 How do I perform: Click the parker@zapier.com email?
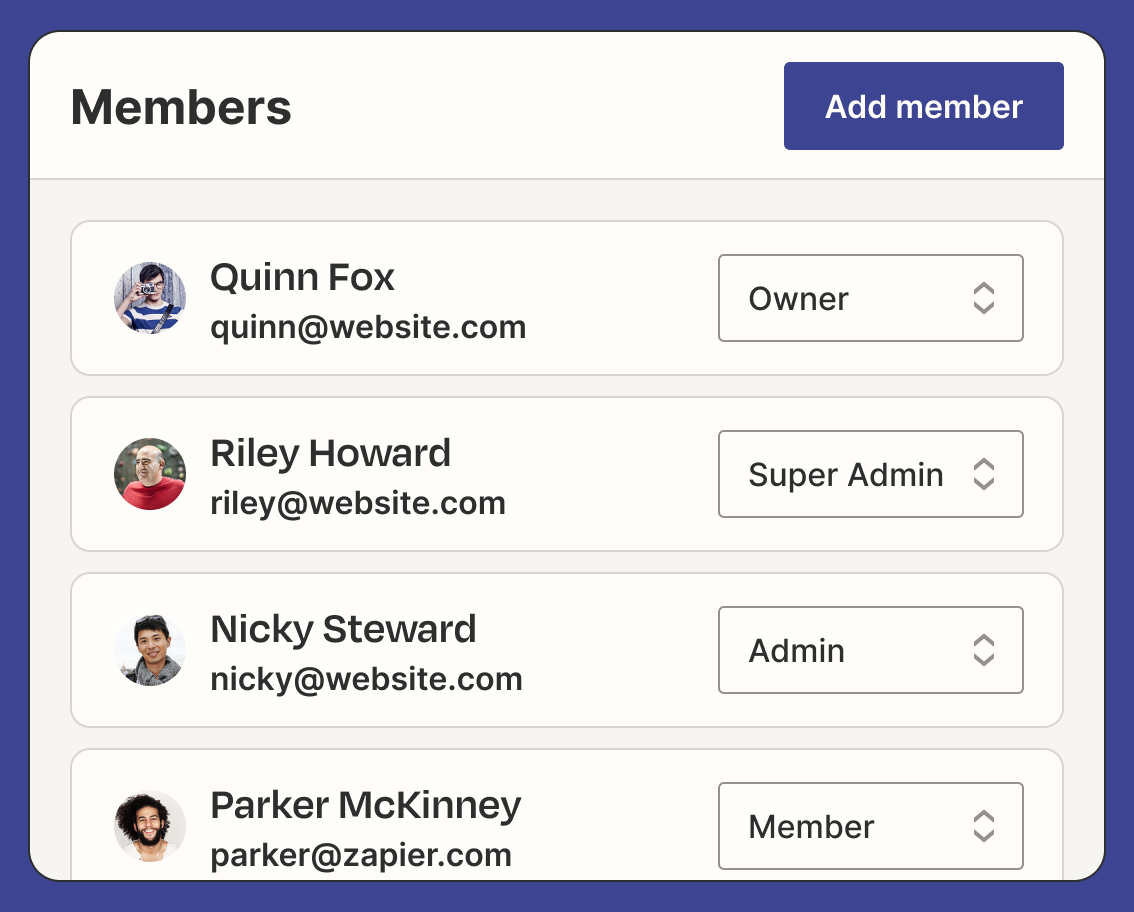[361, 855]
